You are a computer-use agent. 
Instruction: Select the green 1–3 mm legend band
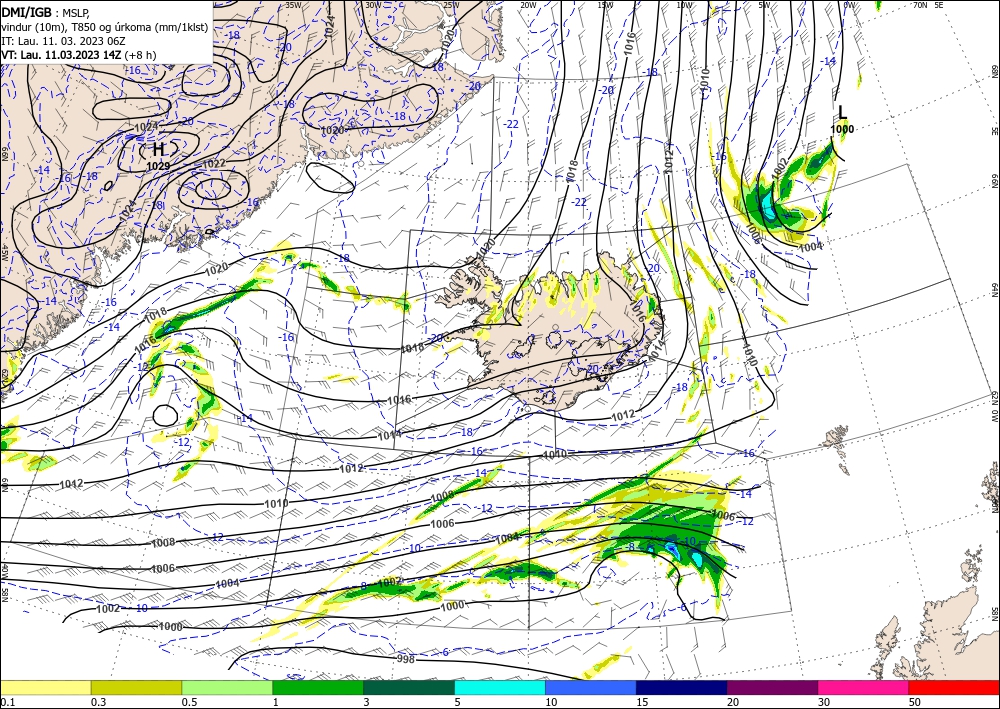pos(318,687)
